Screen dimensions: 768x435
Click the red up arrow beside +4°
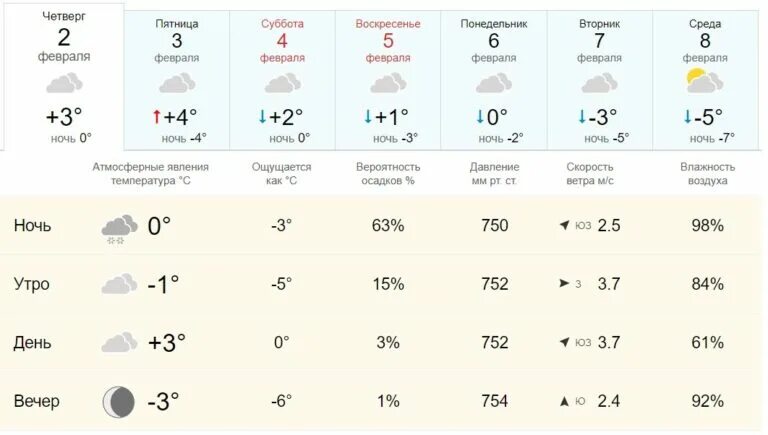pyautogui.click(x=156, y=117)
